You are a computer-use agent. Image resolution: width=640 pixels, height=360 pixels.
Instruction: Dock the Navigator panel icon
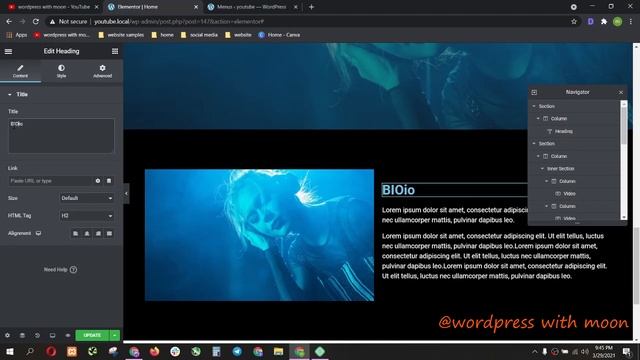click(x=534, y=93)
